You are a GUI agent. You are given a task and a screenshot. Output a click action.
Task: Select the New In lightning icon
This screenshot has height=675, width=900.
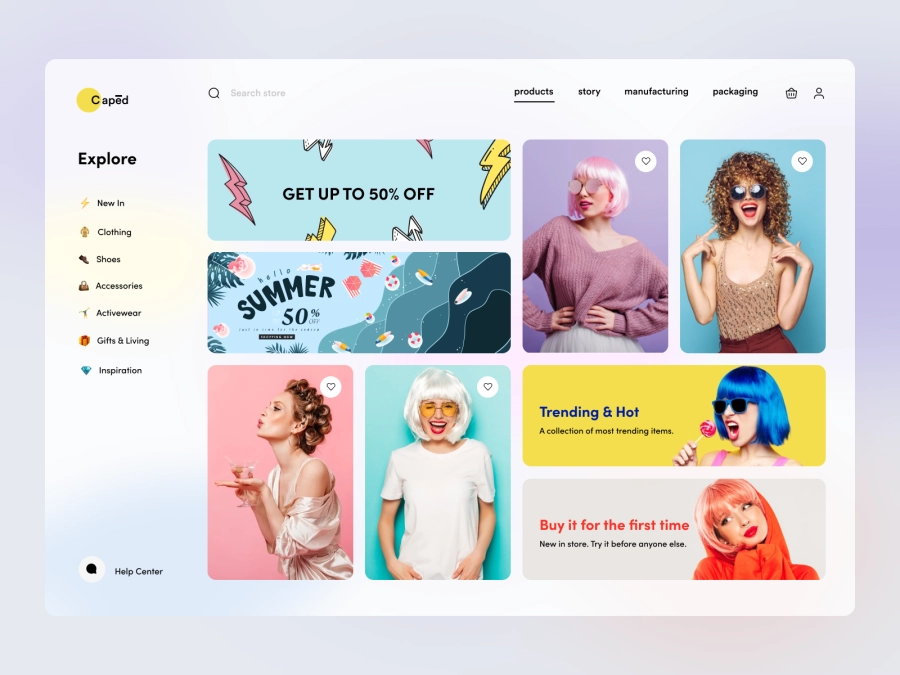tap(84, 203)
